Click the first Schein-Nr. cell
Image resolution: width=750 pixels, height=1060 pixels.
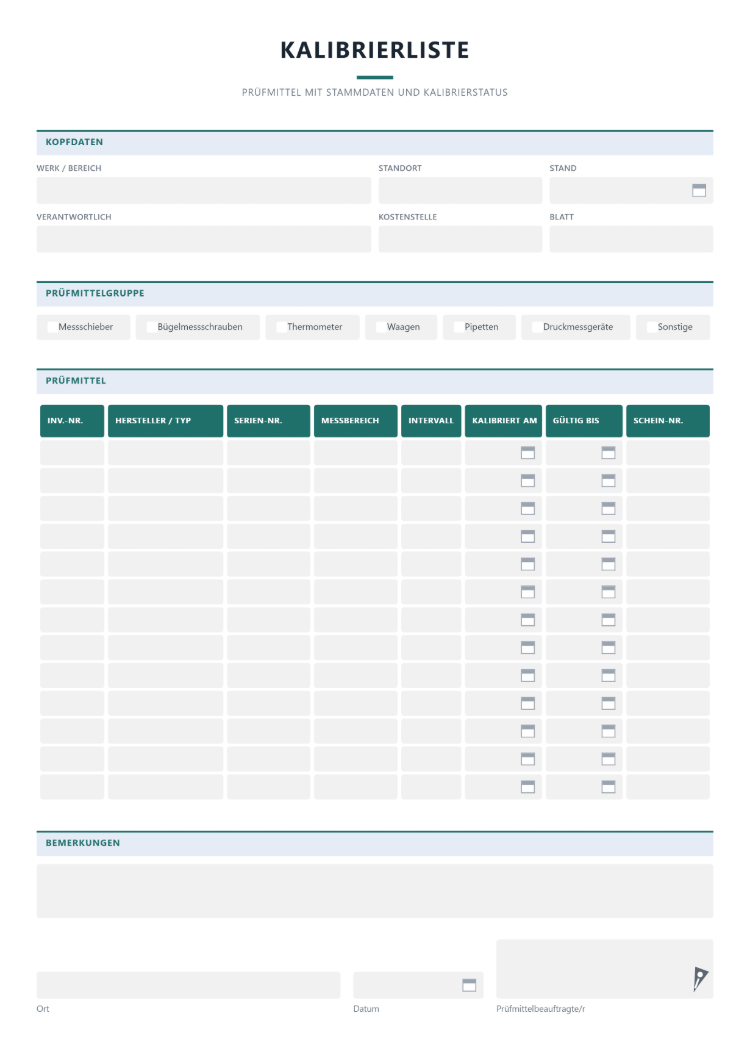[667, 453]
